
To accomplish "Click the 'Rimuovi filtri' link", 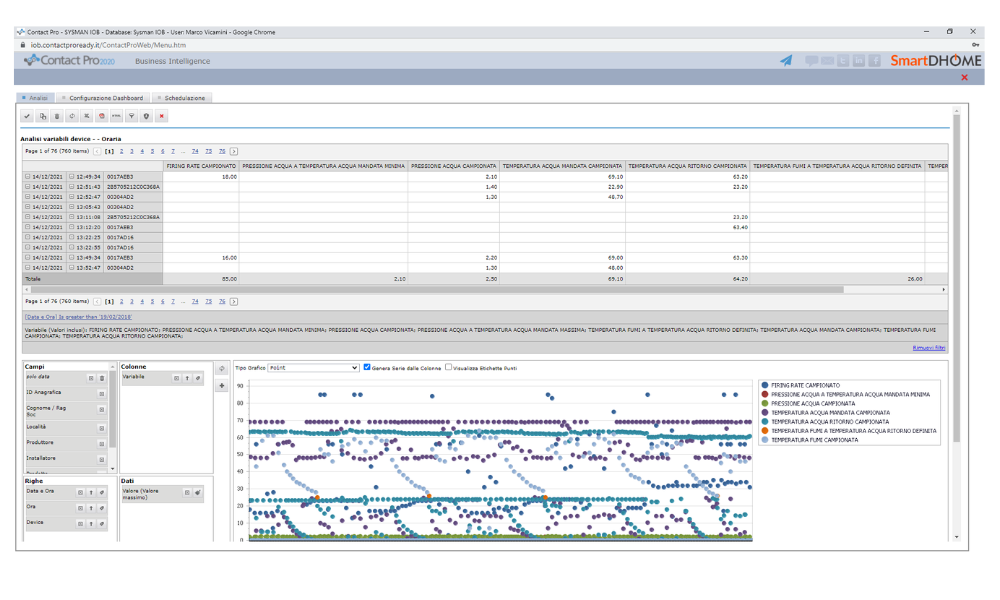I will (929, 348).
